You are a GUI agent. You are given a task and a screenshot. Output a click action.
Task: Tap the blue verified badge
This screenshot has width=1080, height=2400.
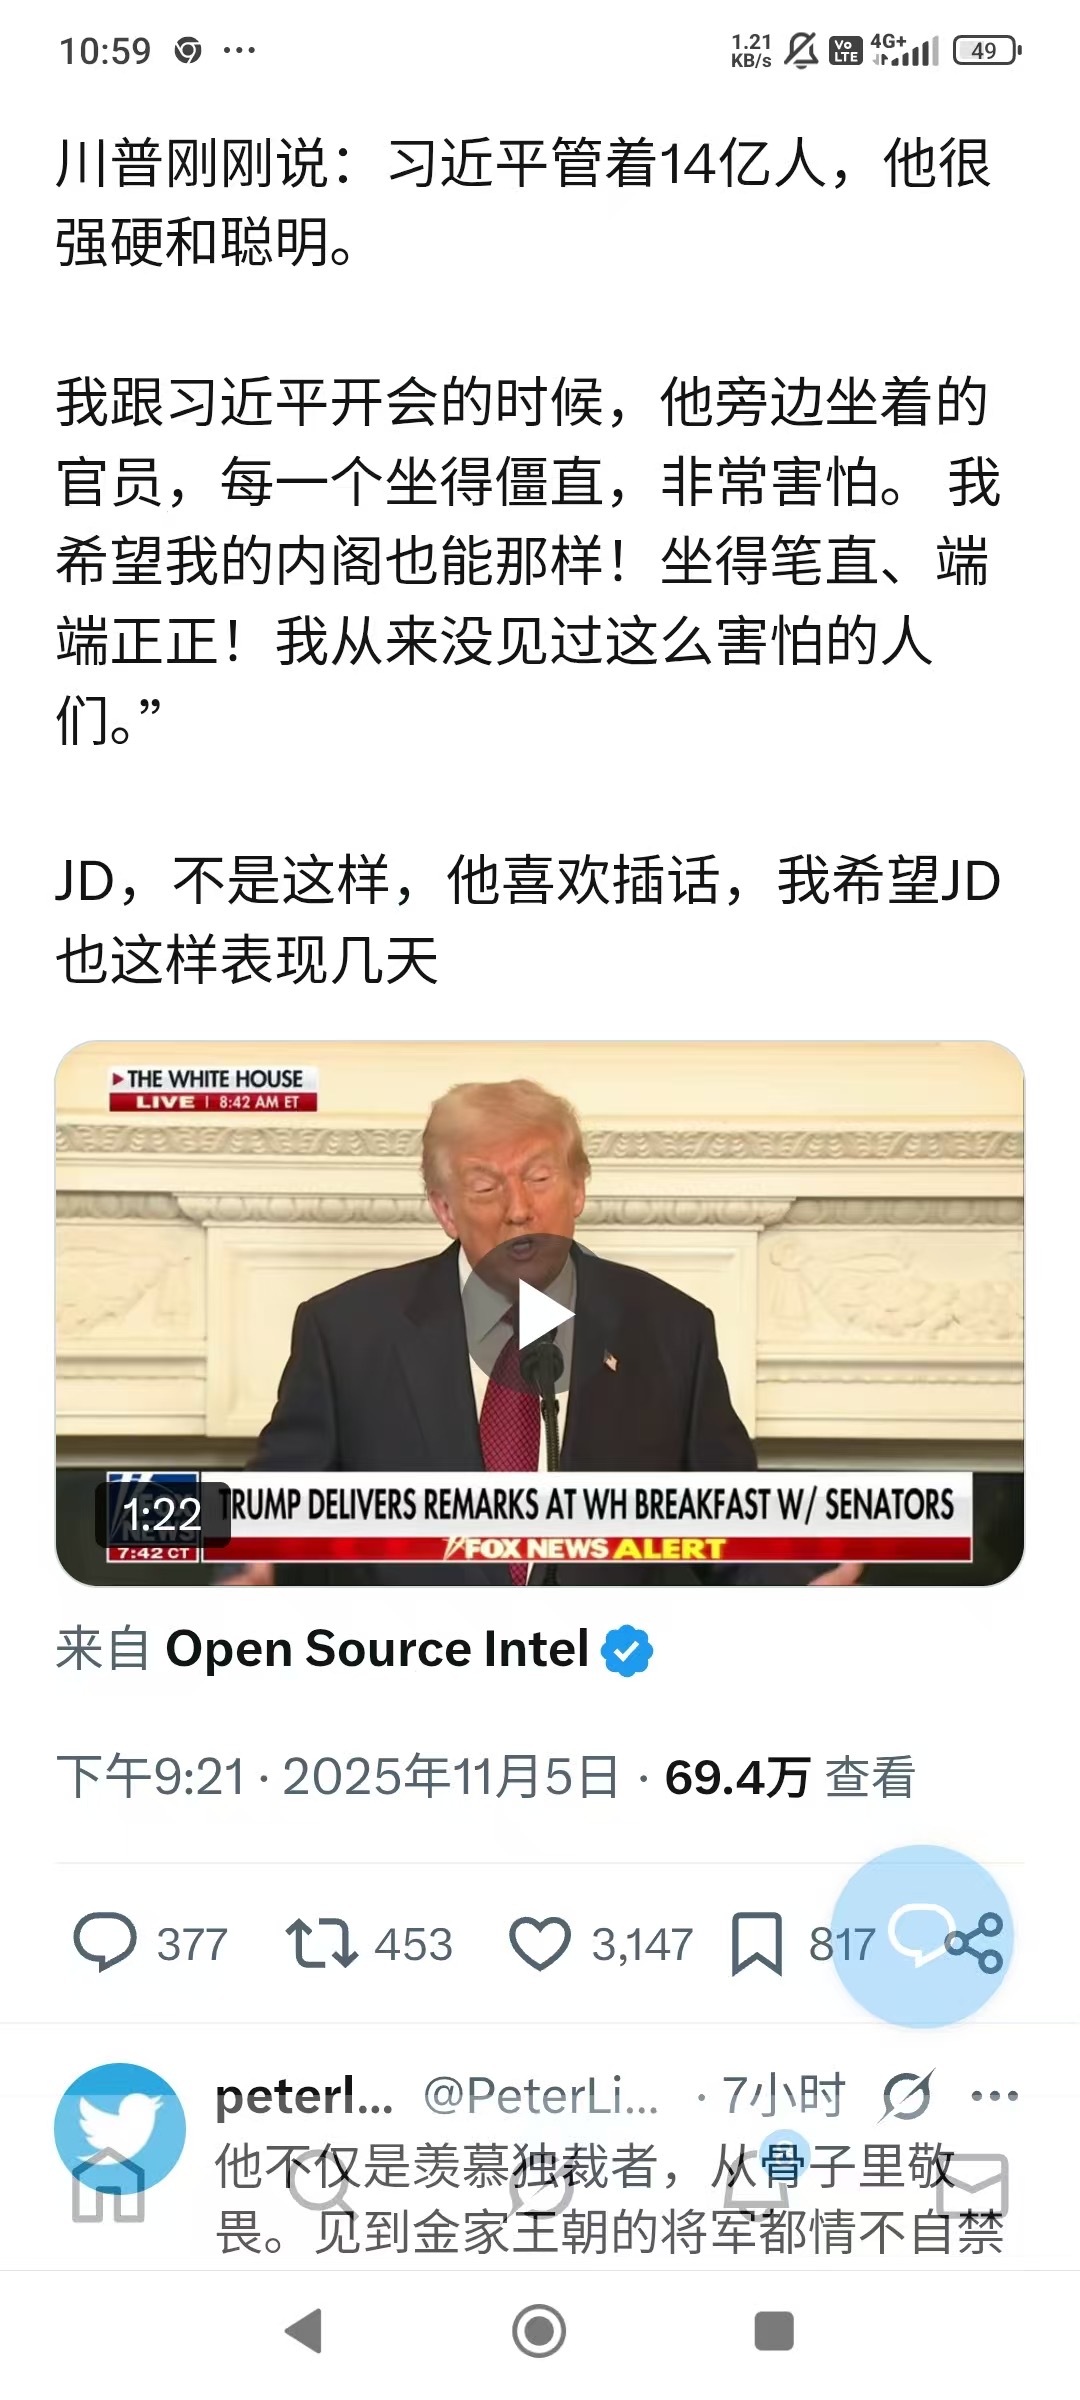[626, 1650]
